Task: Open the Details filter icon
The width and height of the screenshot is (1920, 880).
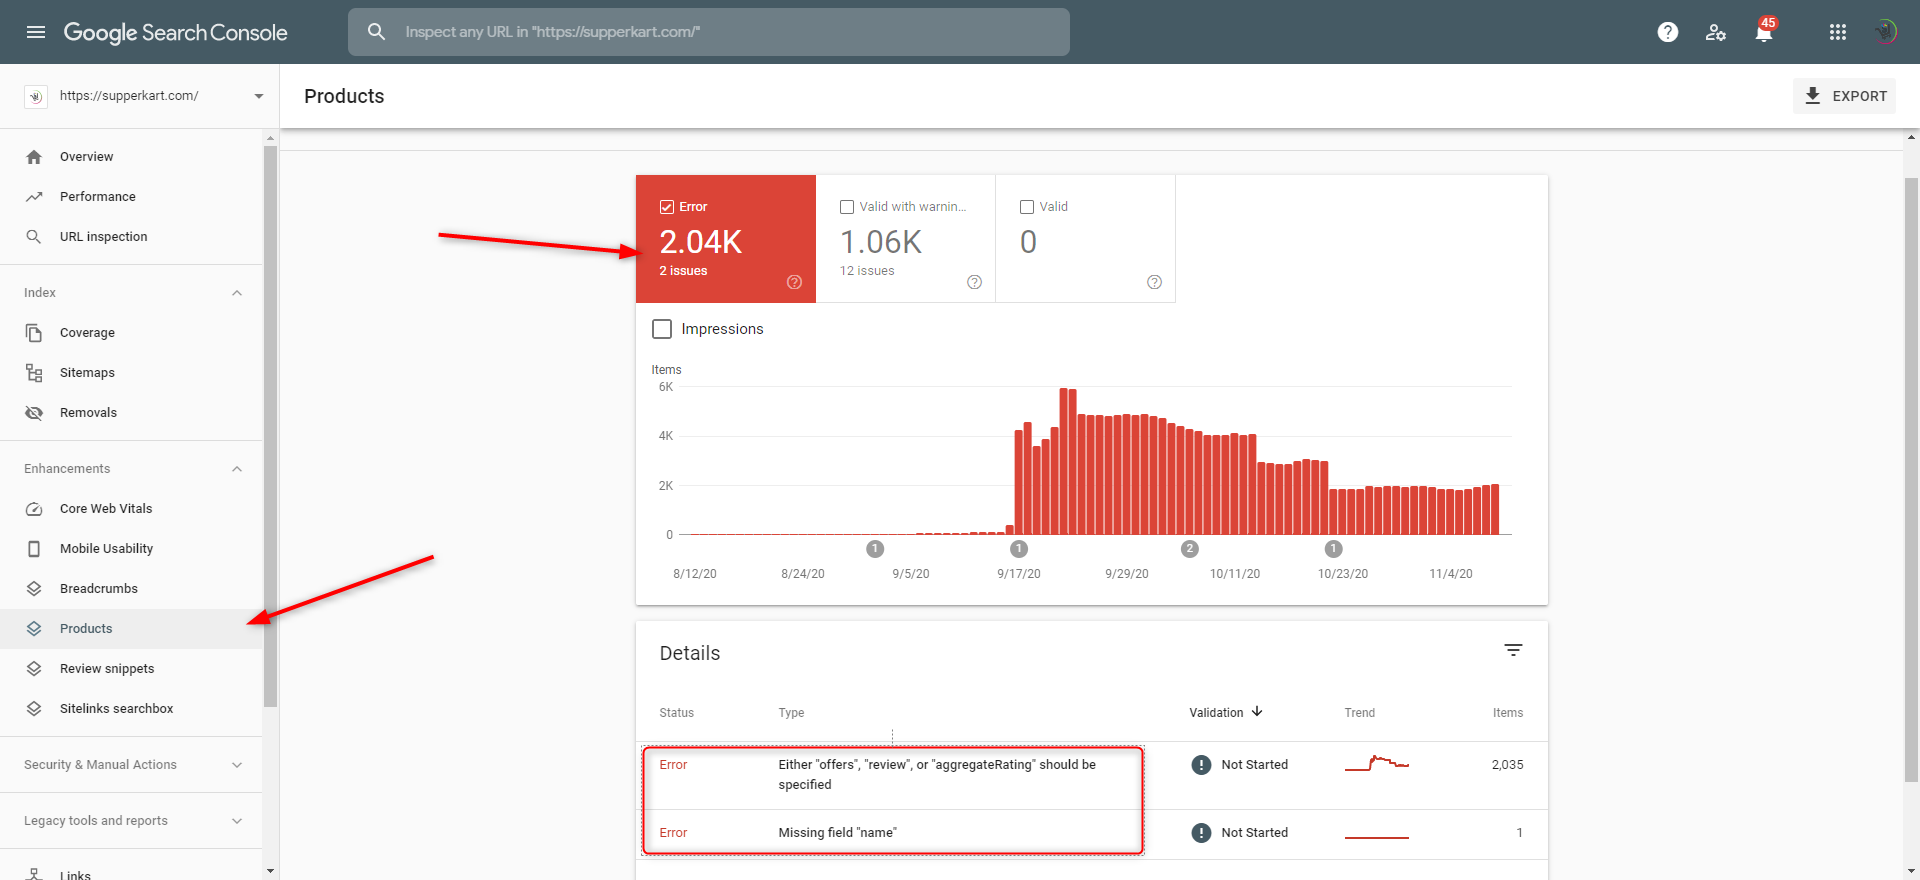Action: (x=1514, y=650)
